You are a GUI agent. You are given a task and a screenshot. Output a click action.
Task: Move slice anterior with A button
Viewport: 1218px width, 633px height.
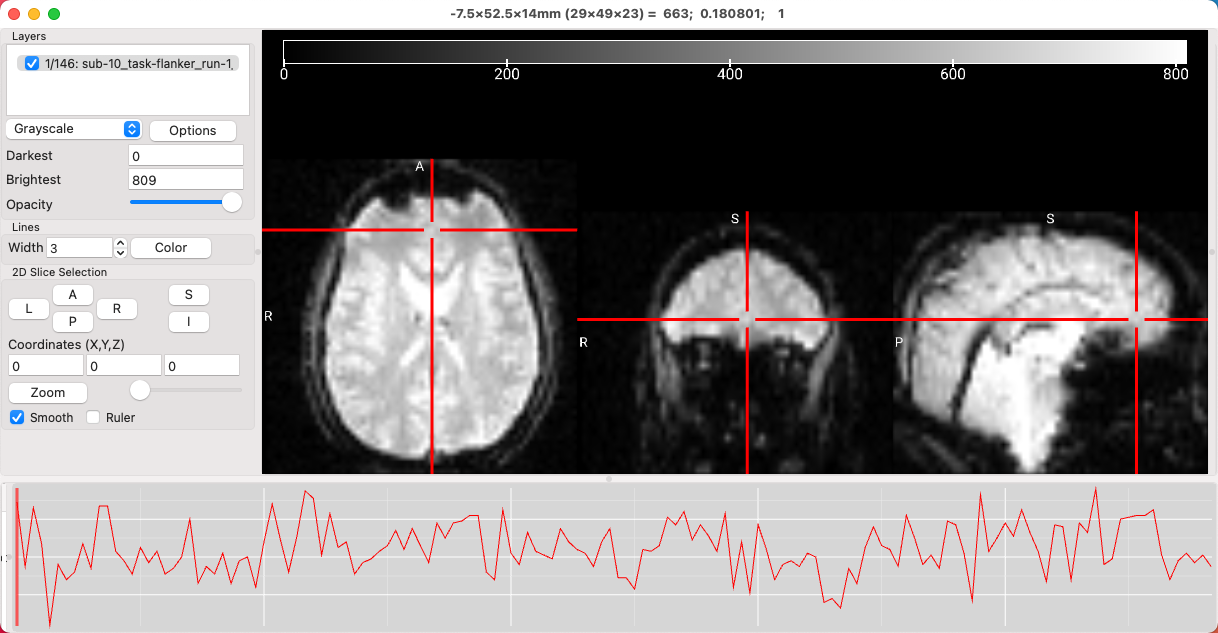tap(72, 295)
